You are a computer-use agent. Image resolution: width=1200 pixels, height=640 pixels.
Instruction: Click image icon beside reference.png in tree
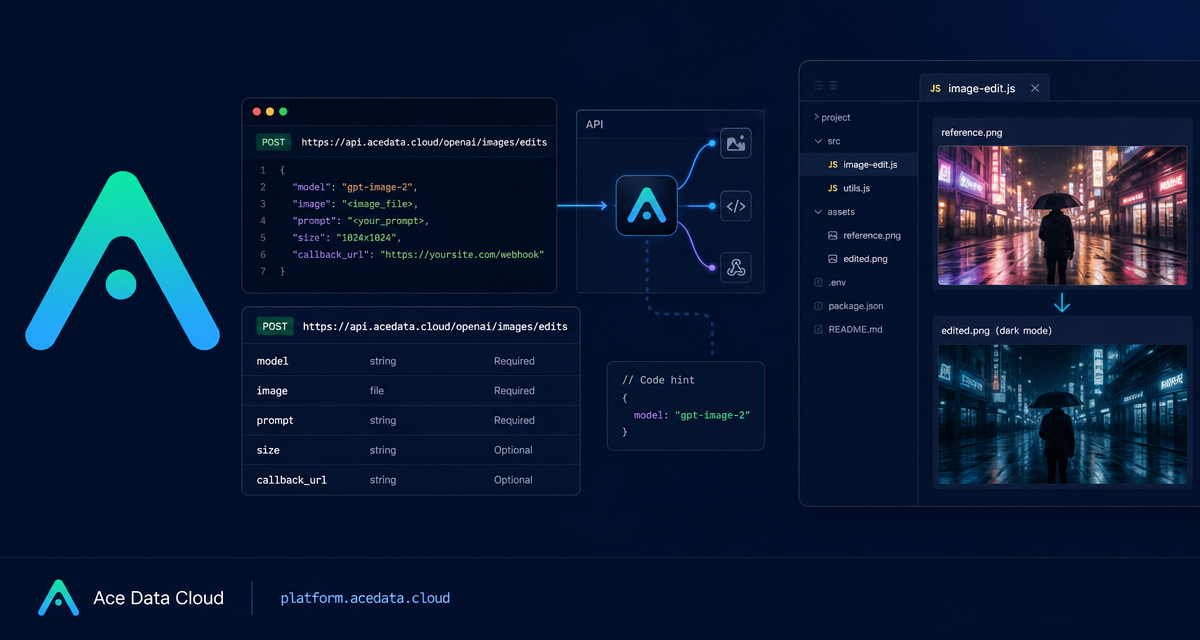[833, 236]
